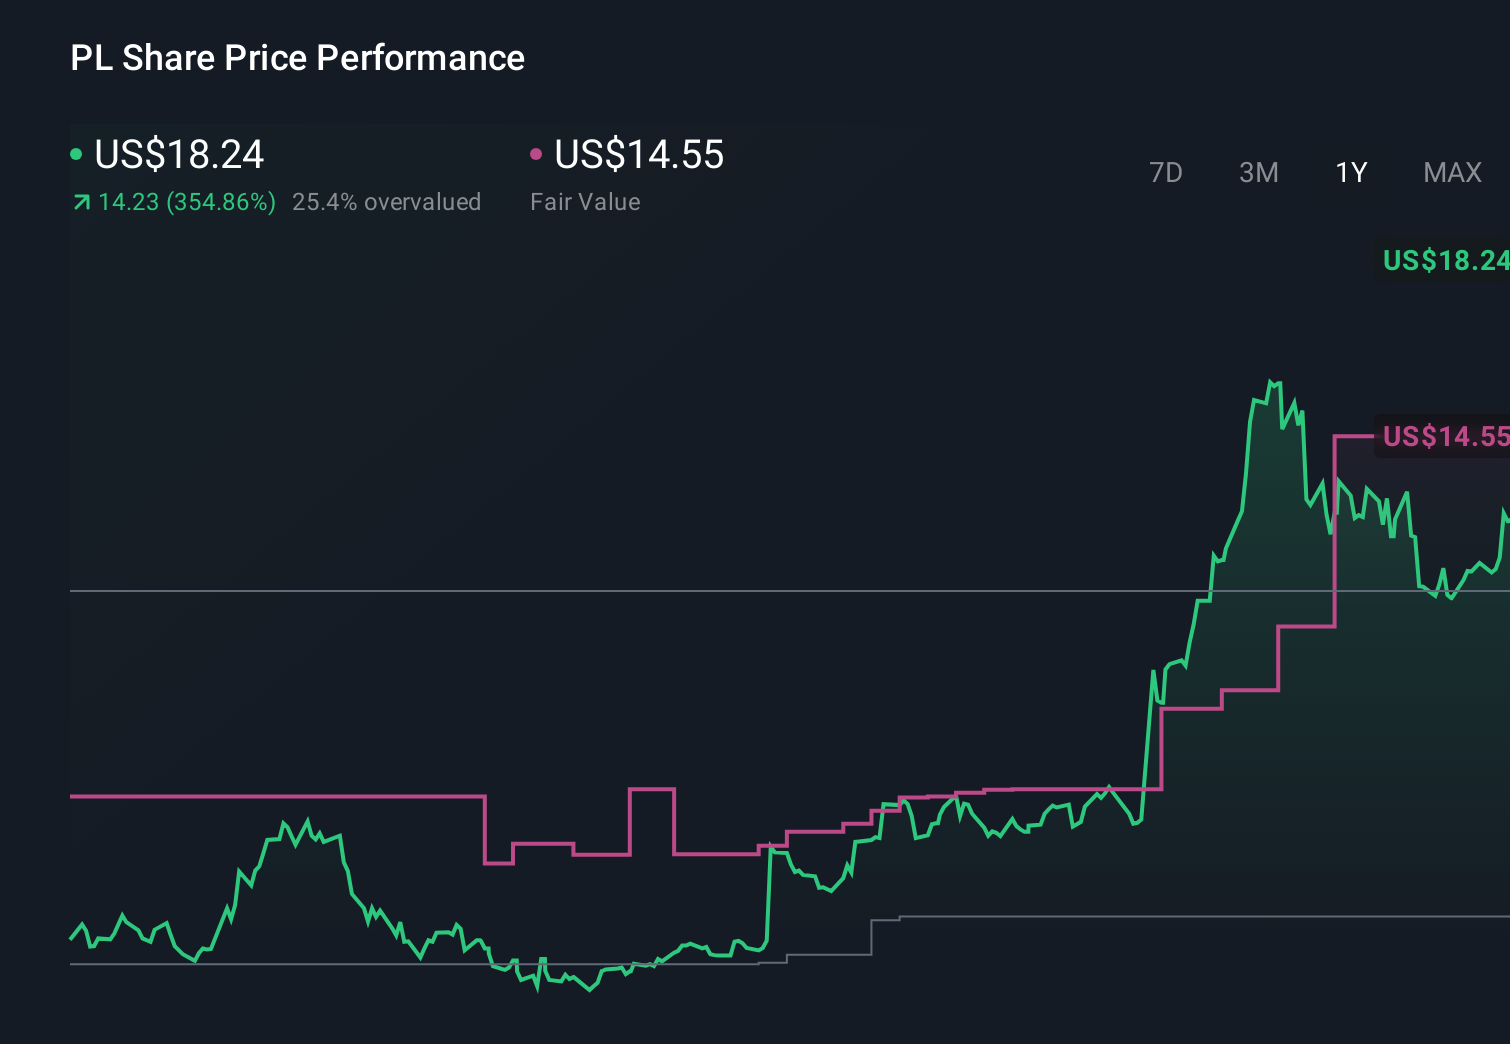Screen dimensions: 1510x1044
Task: Click the green share price legend dot
Action: pyautogui.click(x=77, y=153)
